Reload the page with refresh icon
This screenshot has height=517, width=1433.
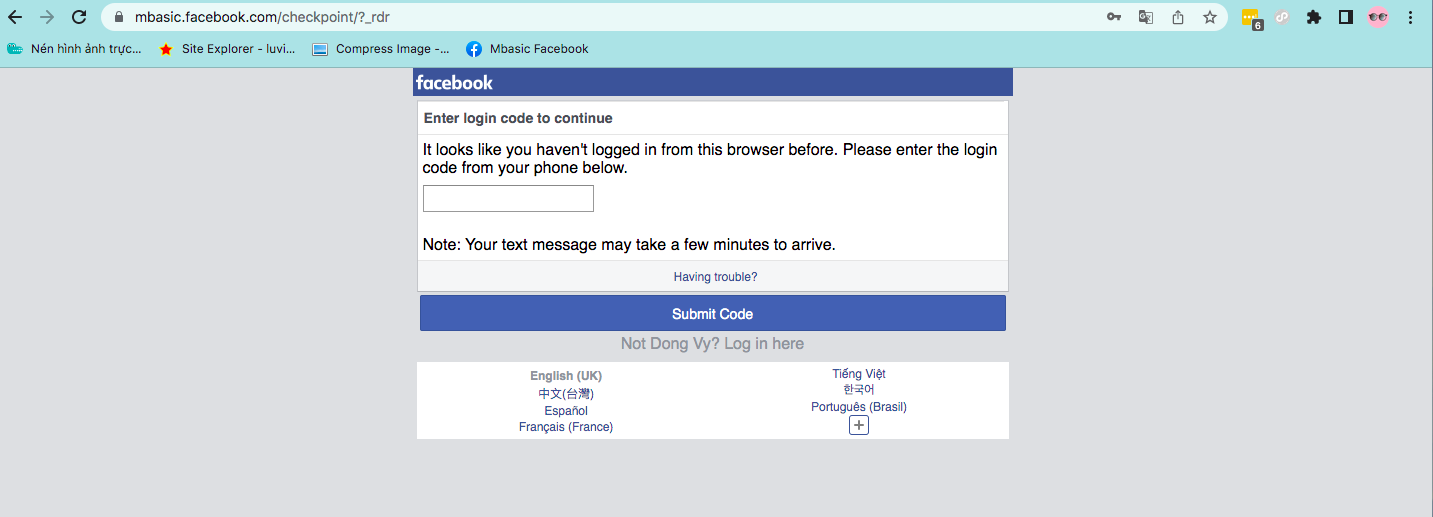pos(79,17)
